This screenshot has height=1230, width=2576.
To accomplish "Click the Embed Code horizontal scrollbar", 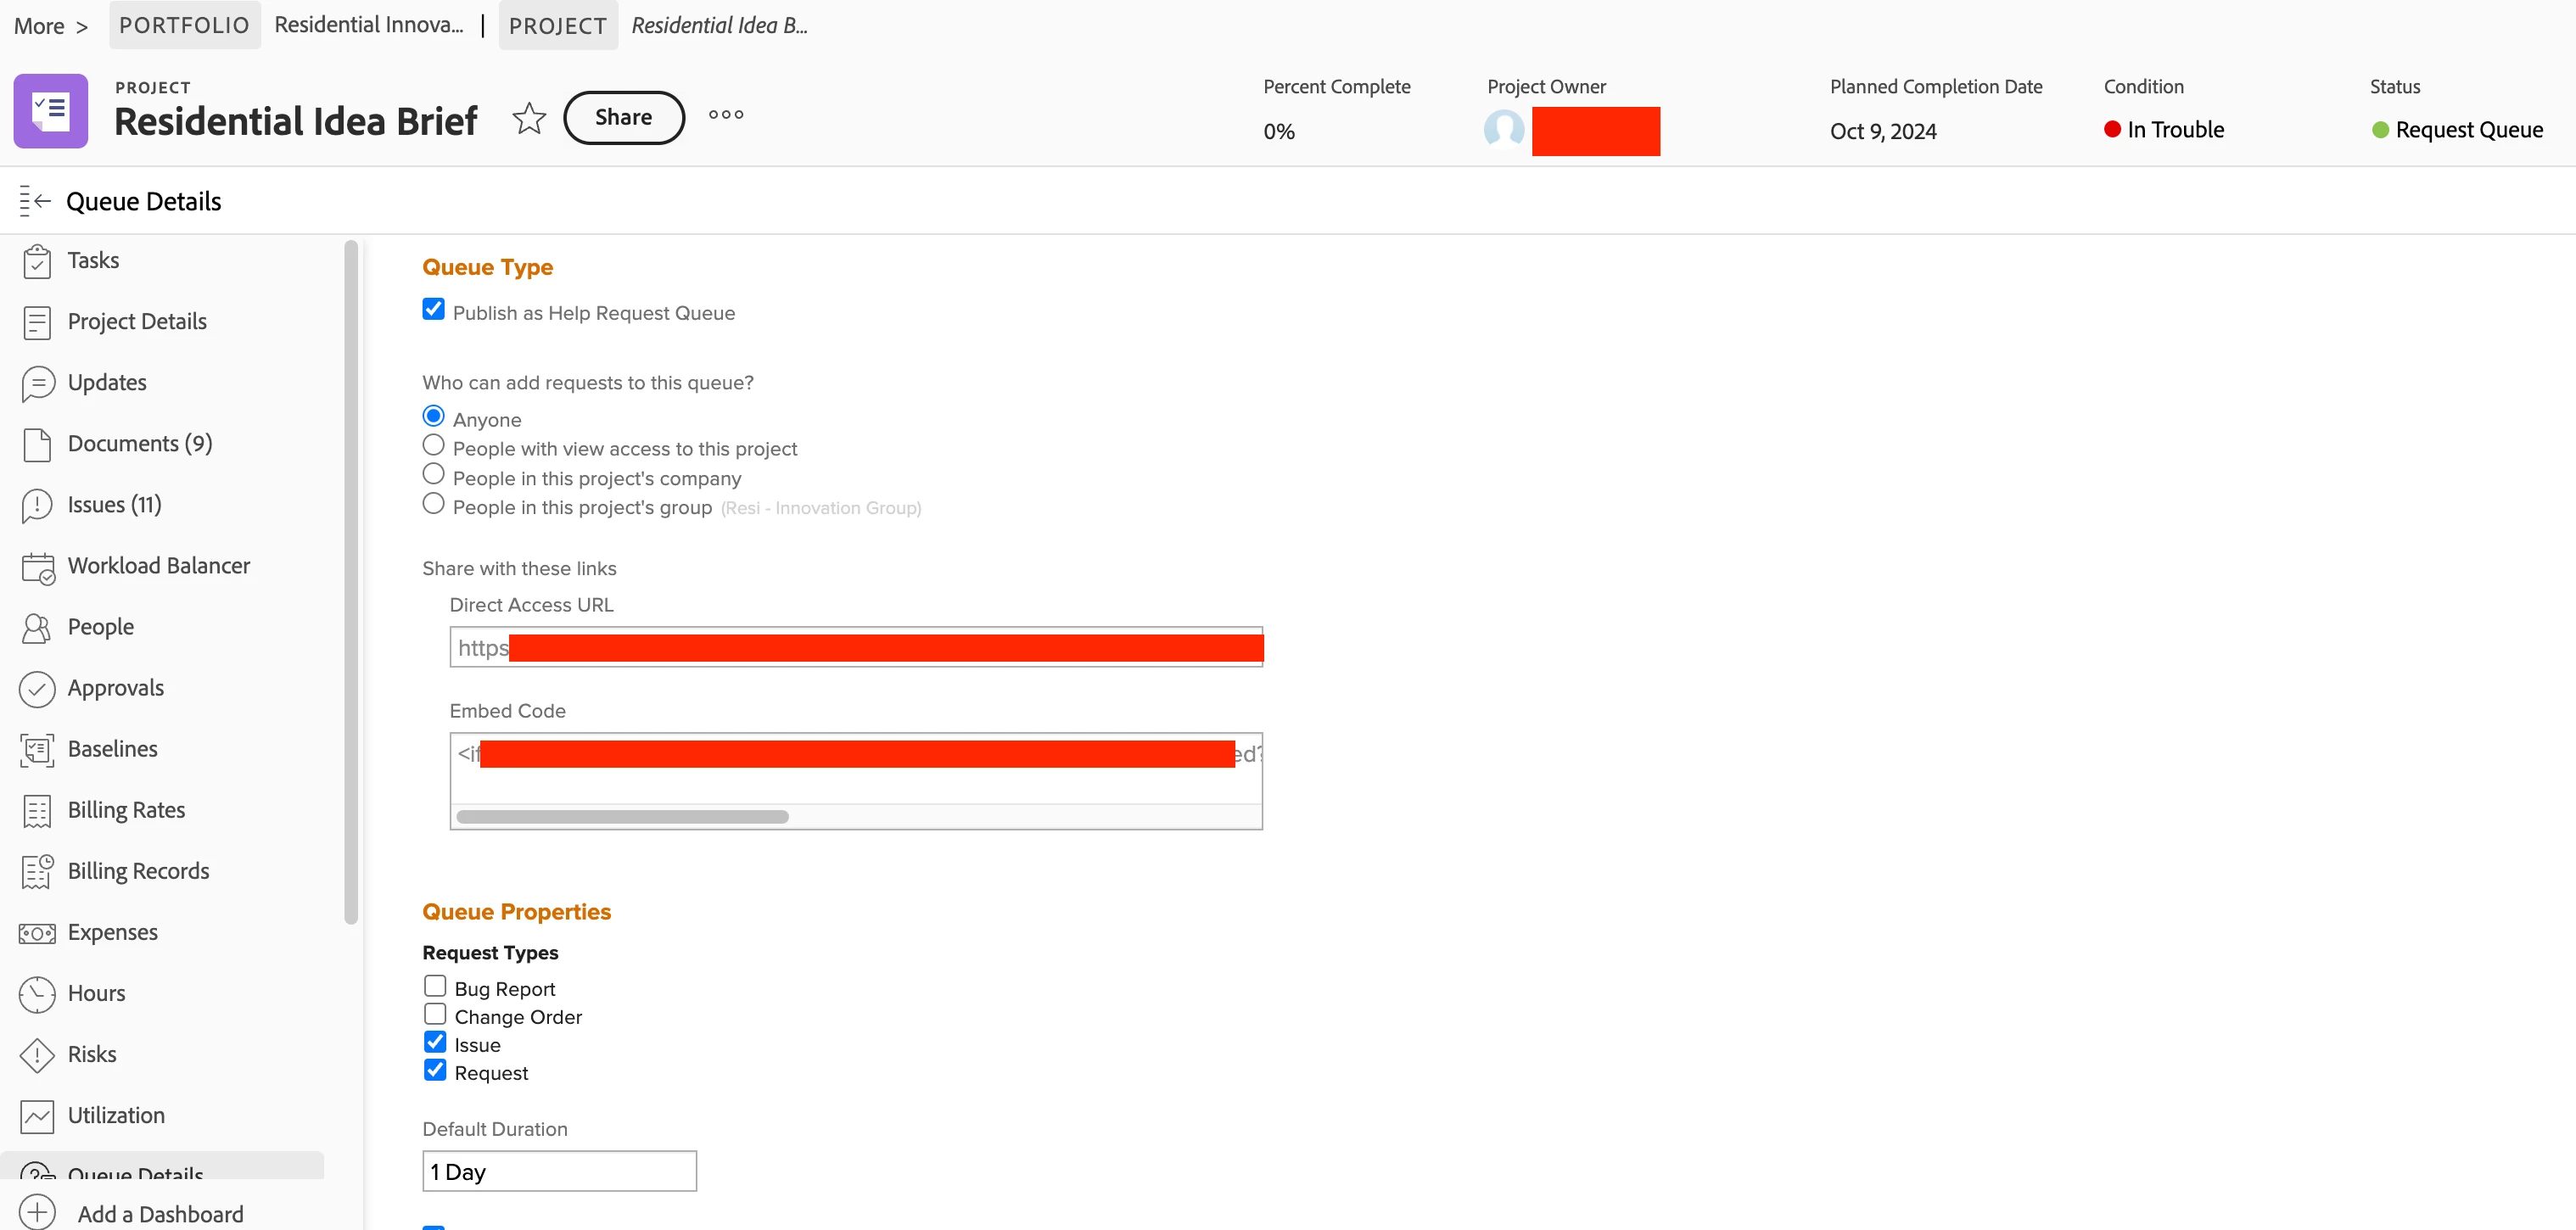I will [x=622, y=817].
